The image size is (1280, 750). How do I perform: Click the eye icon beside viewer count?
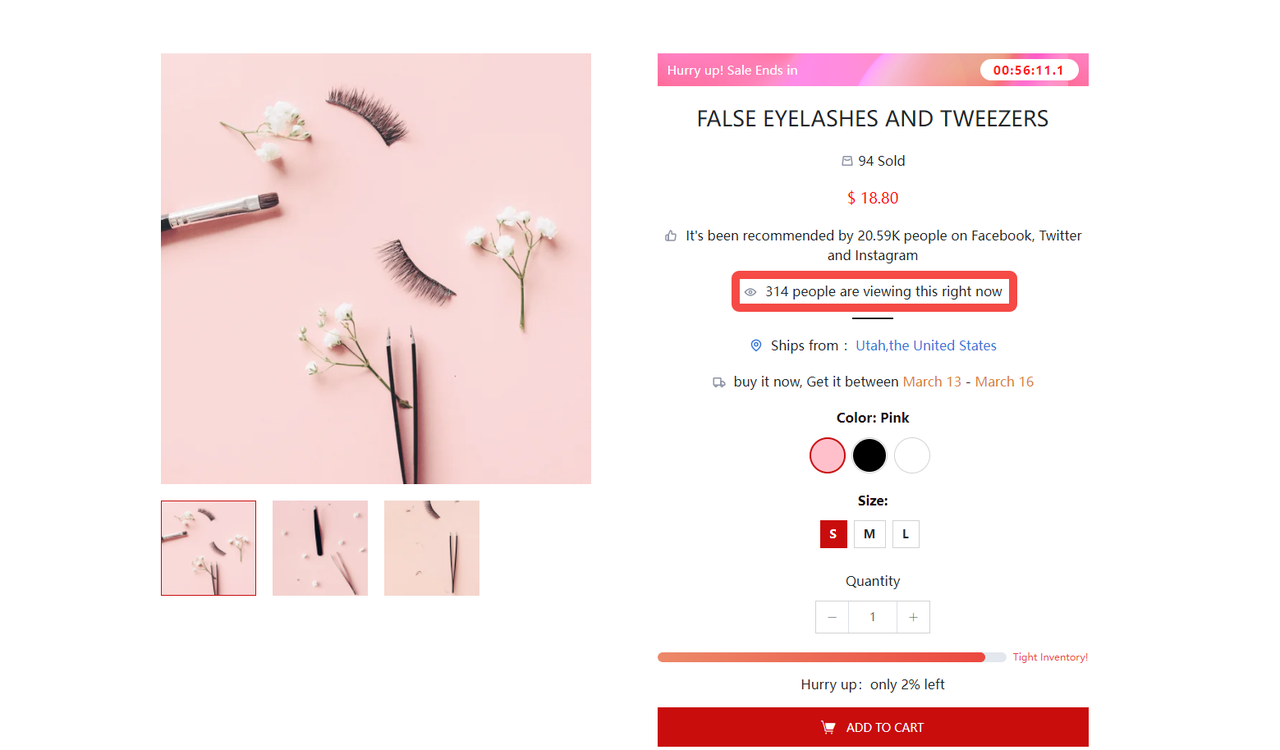[x=750, y=292]
